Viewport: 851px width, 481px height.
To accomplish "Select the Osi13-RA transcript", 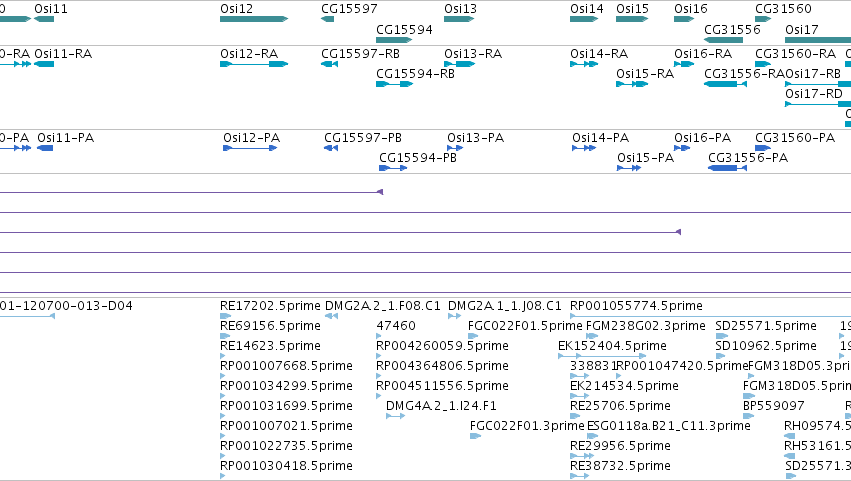I will pos(460,64).
